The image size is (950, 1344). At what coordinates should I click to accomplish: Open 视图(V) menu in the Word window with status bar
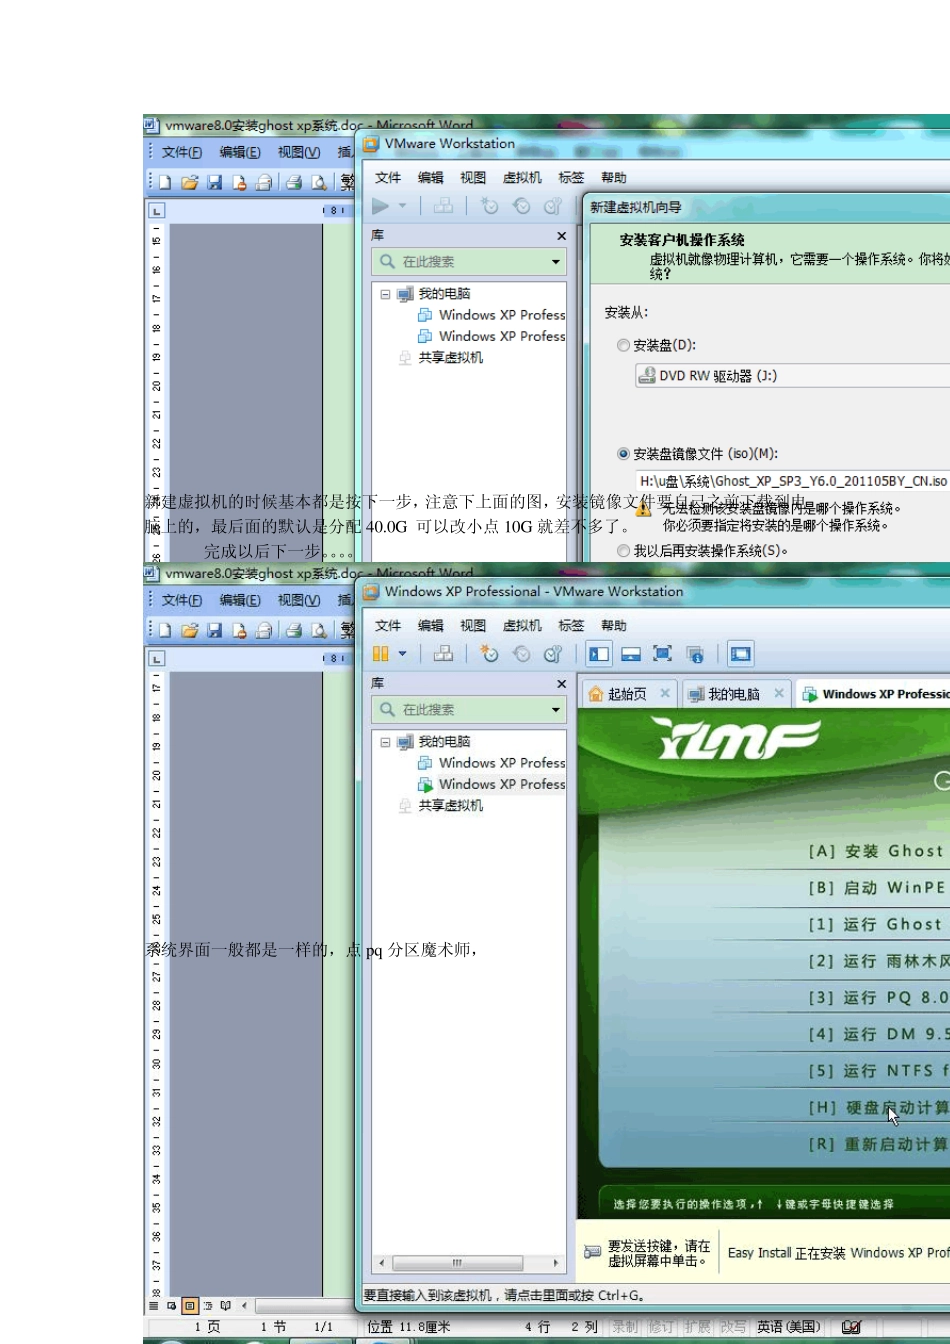click(x=299, y=600)
